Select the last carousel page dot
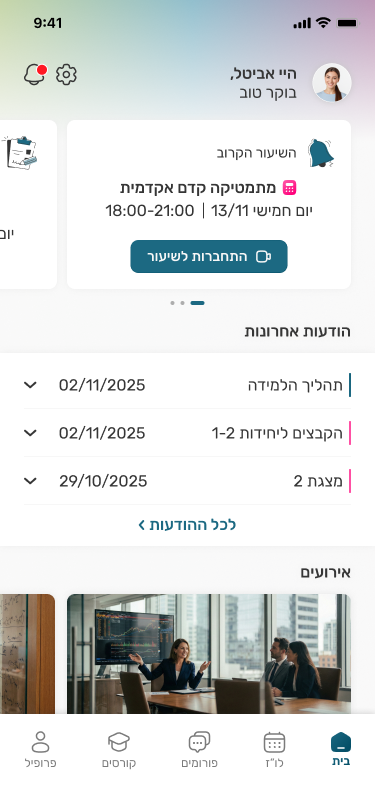375x812 pixels. (x=172, y=303)
